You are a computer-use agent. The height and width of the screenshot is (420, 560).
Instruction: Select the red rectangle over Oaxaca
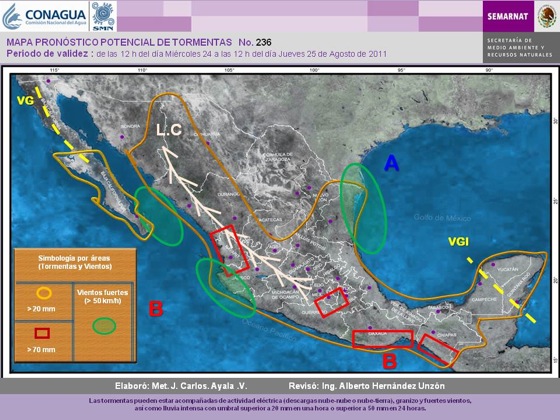click(x=383, y=339)
